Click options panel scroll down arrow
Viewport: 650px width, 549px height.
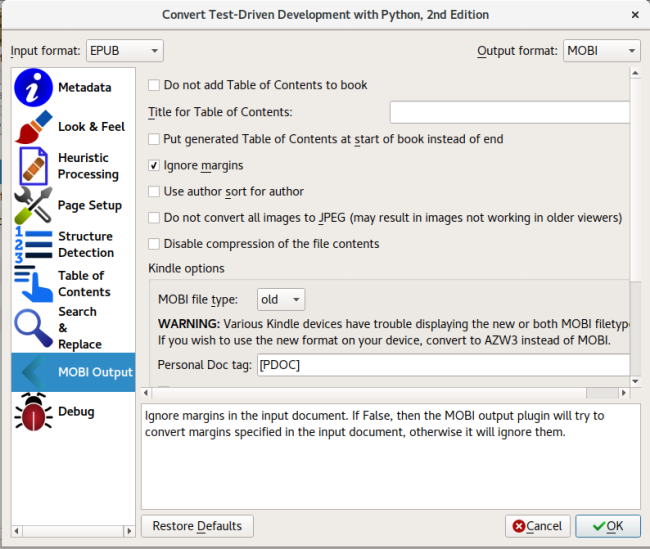635,381
